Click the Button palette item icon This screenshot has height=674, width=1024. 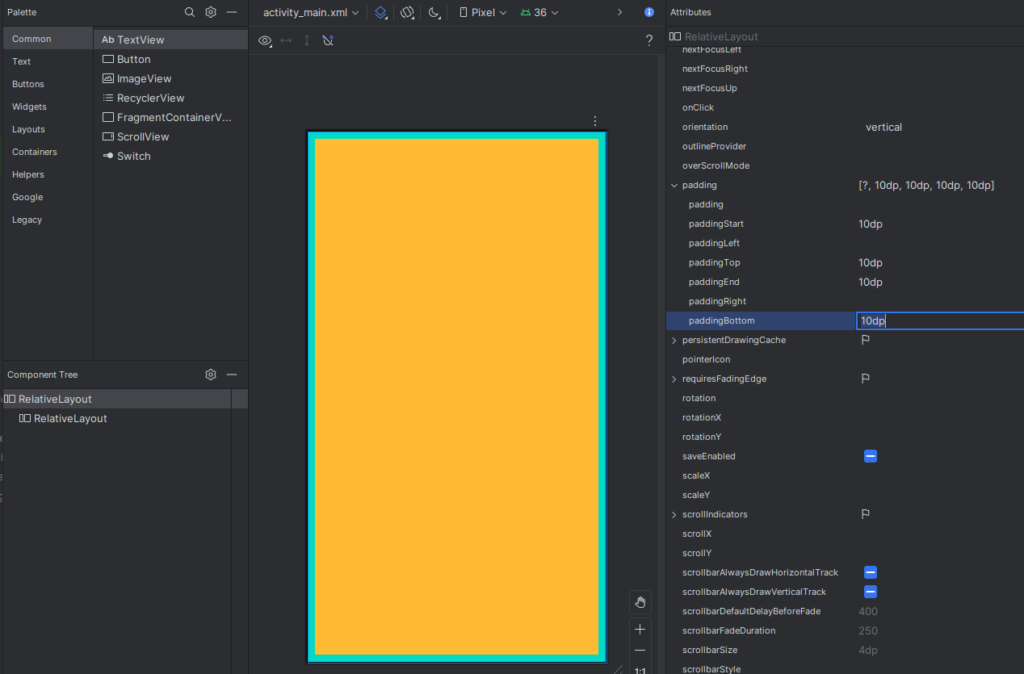108,59
